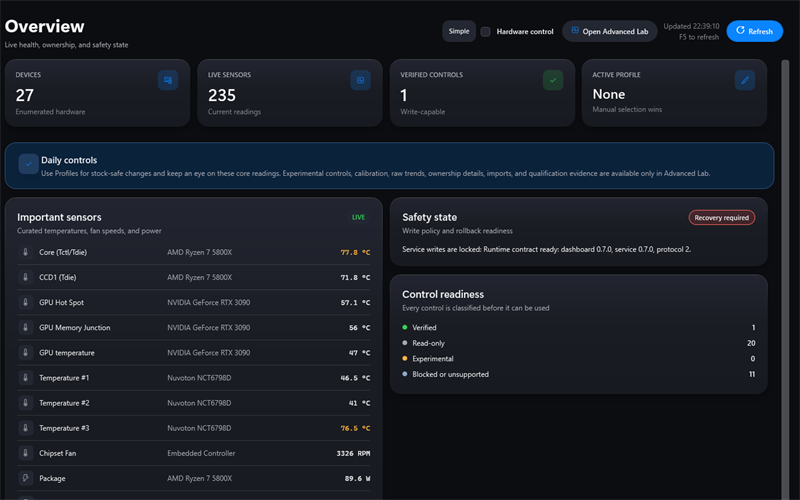The width and height of the screenshot is (800, 500).
Task: Refresh the overview data
Action: (x=755, y=31)
